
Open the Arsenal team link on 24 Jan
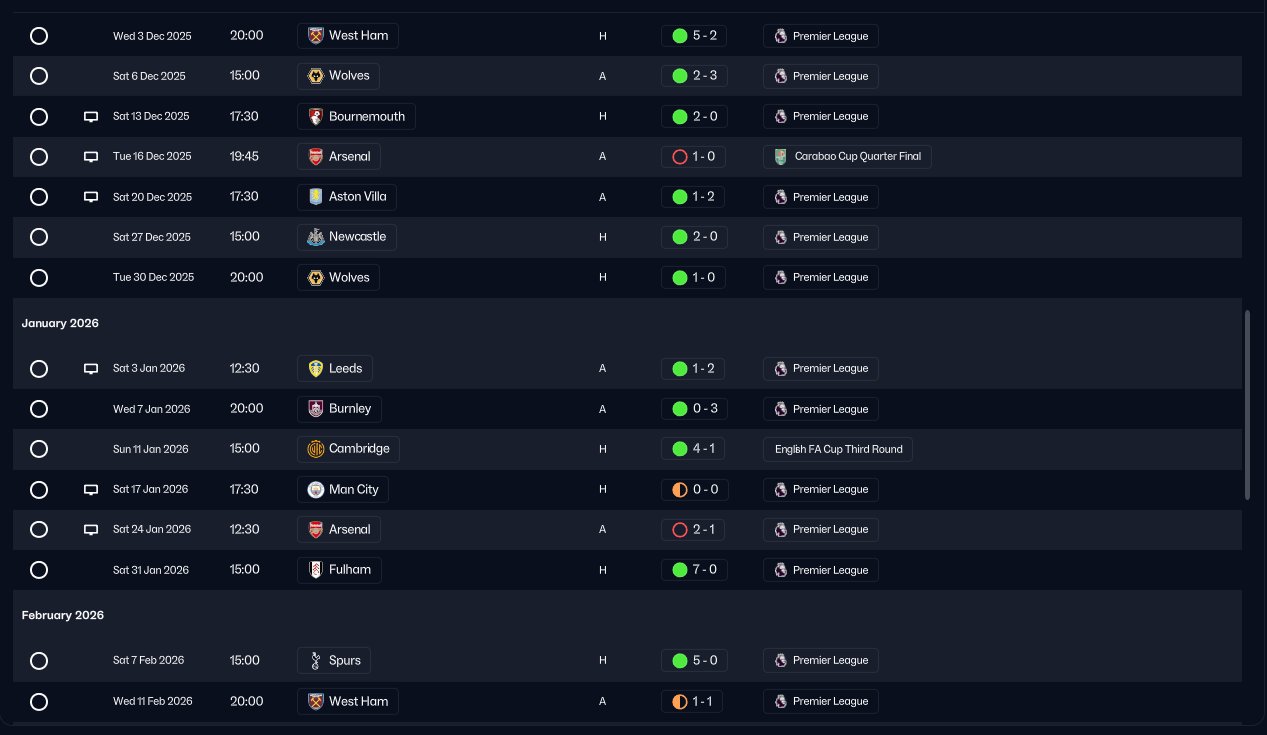[339, 529]
